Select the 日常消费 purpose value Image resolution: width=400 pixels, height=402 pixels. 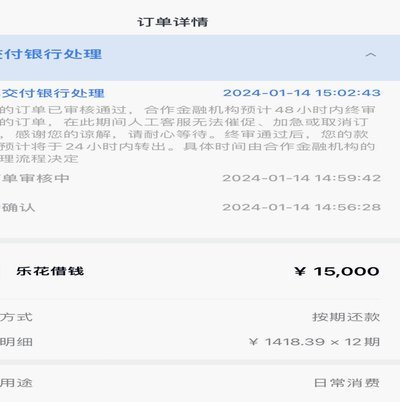coord(347,382)
